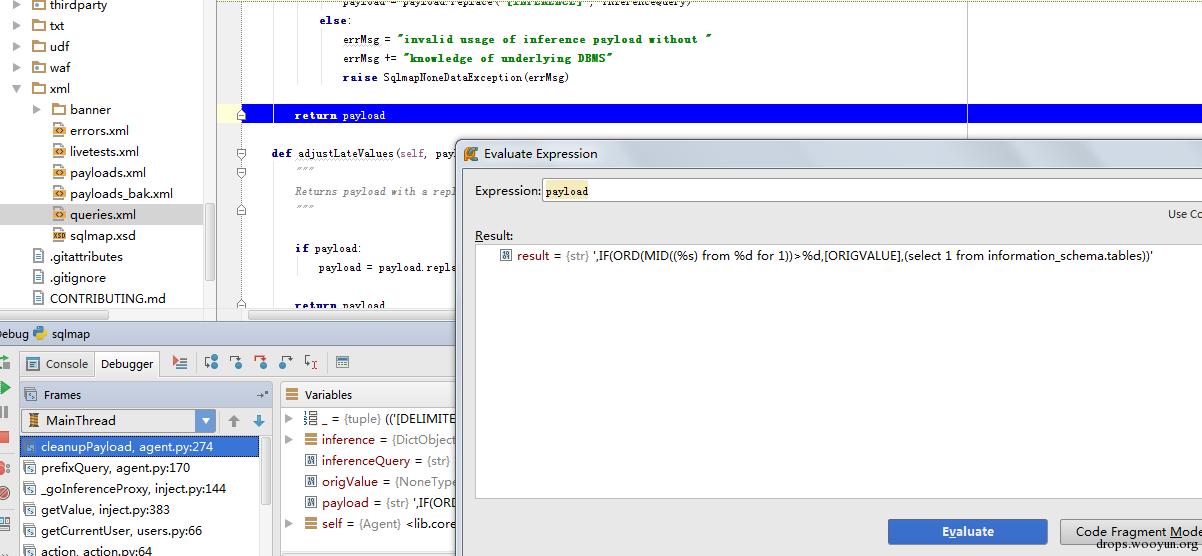
Task: Collapse the xml folder
Action: 16,88
